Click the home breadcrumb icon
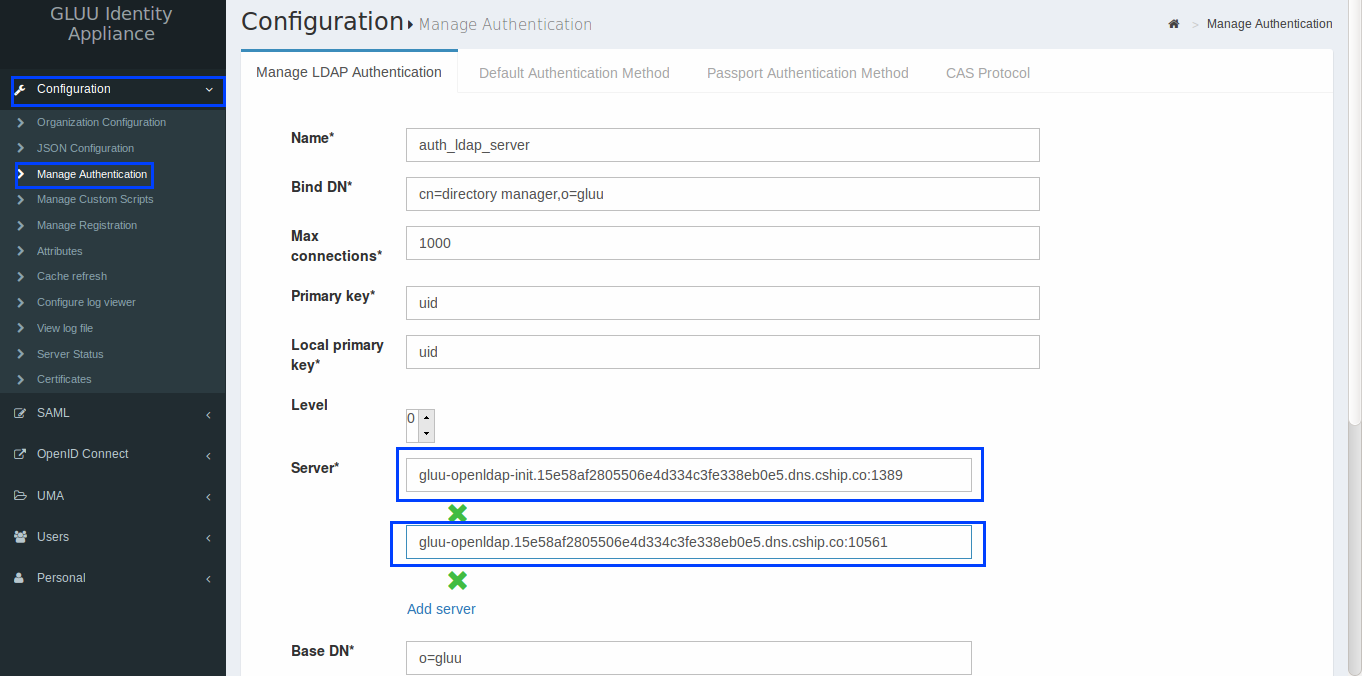The image size is (1362, 676). point(1173,23)
